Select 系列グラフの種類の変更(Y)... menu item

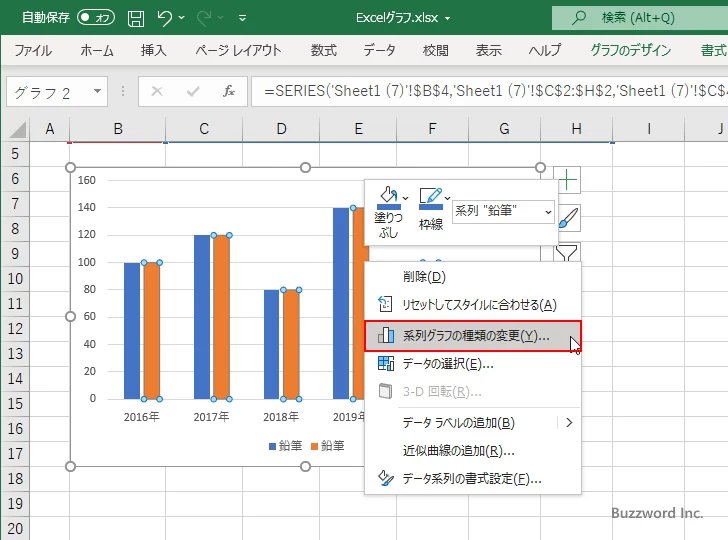[x=473, y=336]
